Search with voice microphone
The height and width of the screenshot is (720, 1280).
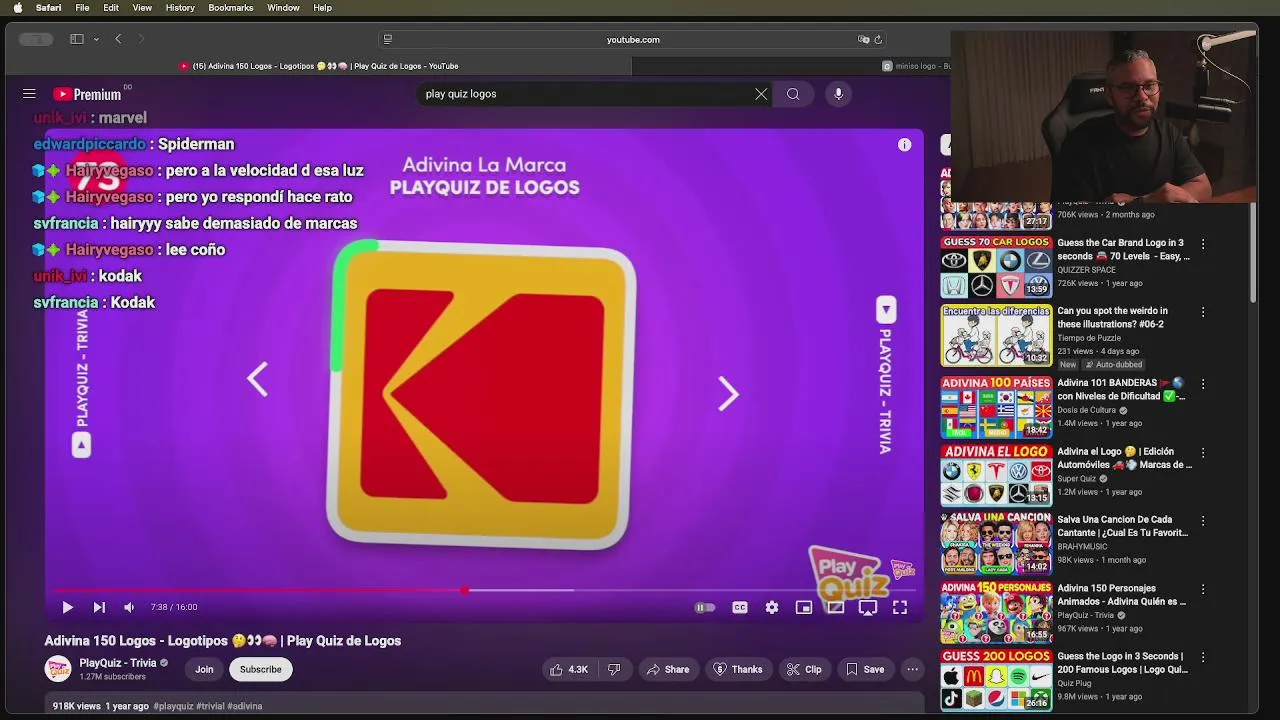[838, 94]
